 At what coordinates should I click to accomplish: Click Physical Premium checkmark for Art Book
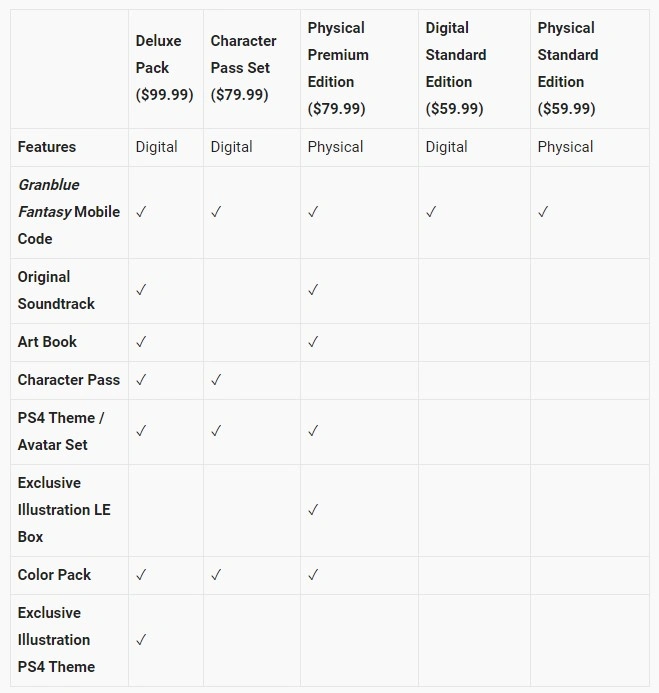tap(313, 342)
